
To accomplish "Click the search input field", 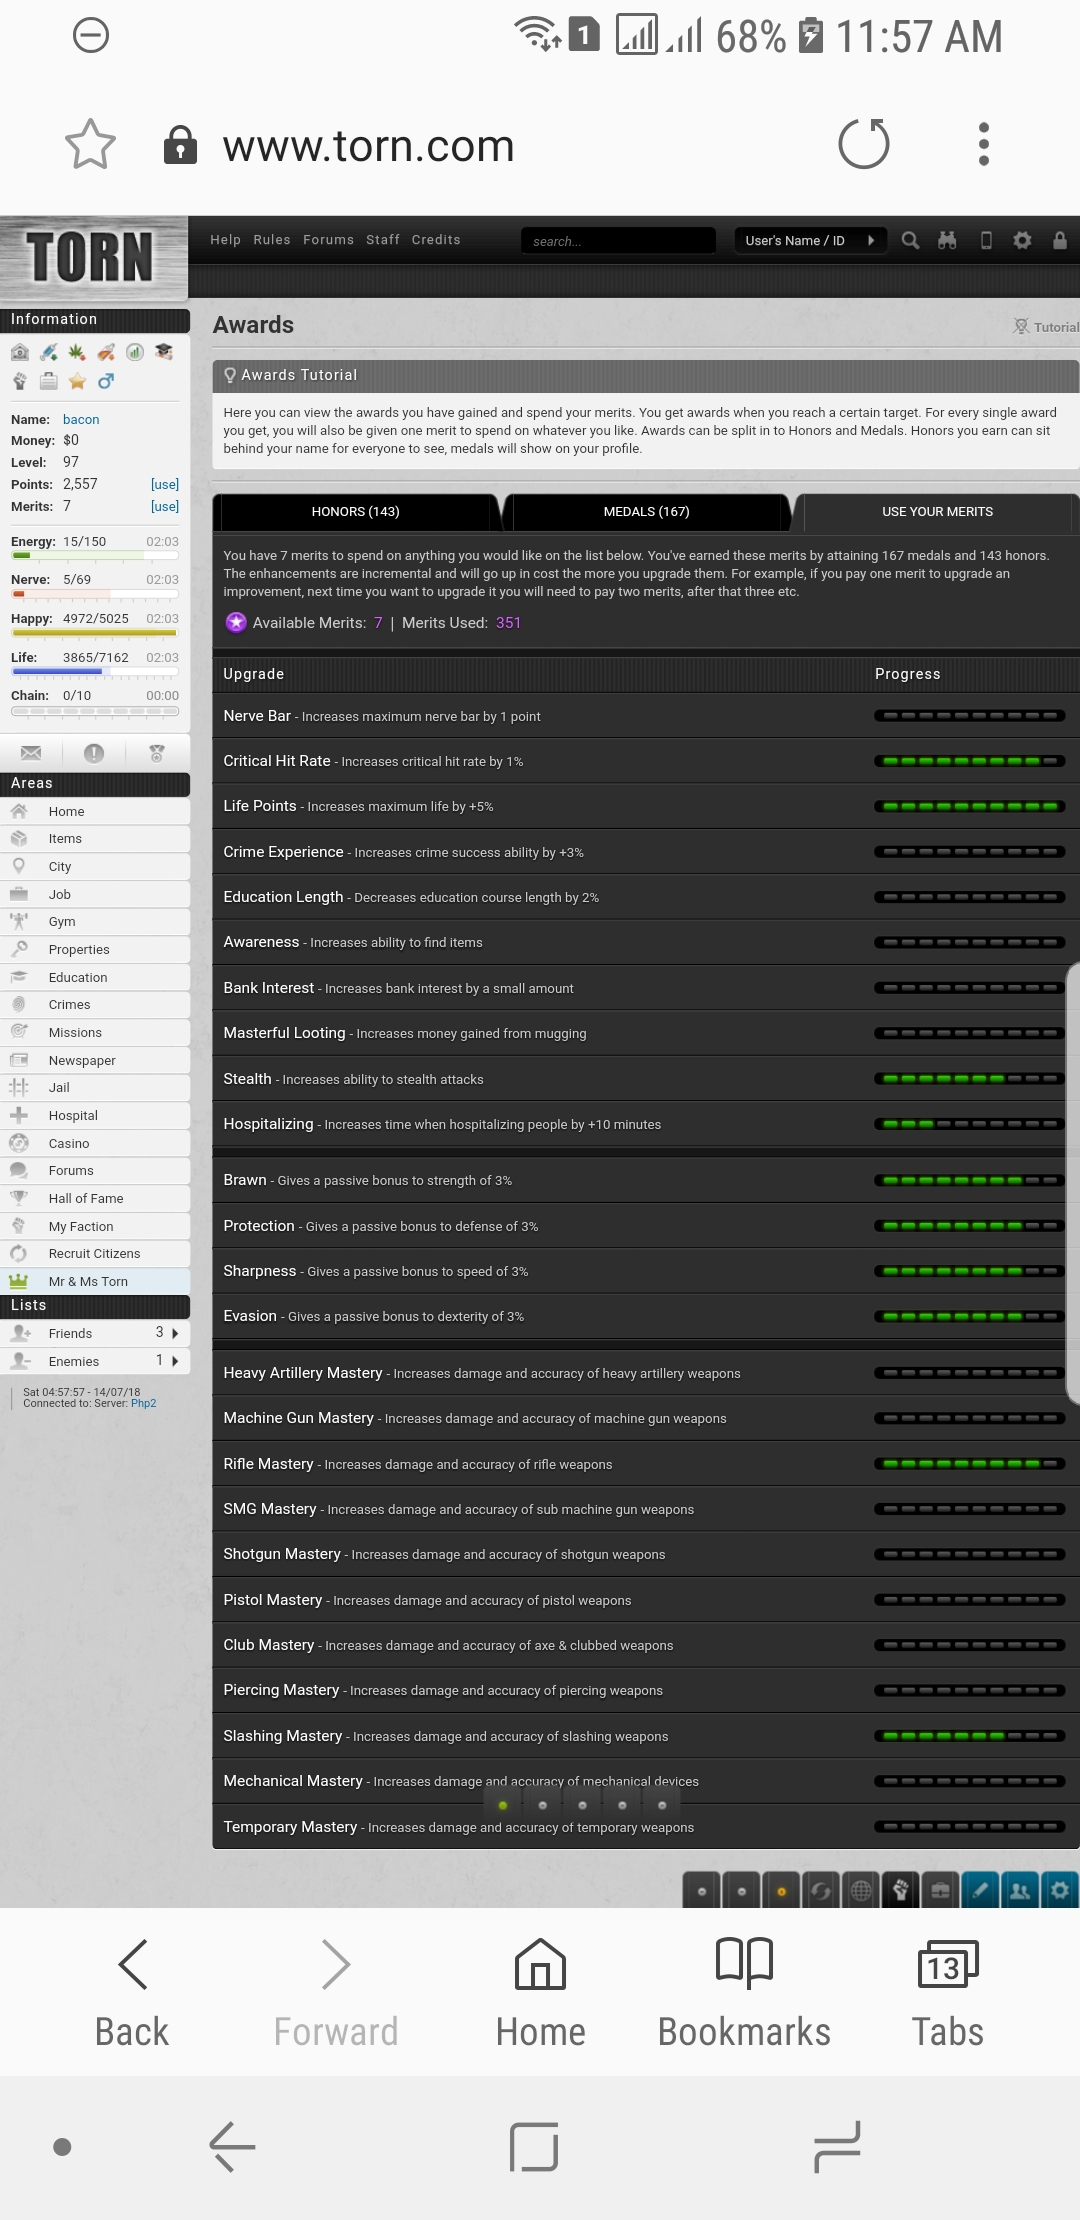I will (618, 241).
